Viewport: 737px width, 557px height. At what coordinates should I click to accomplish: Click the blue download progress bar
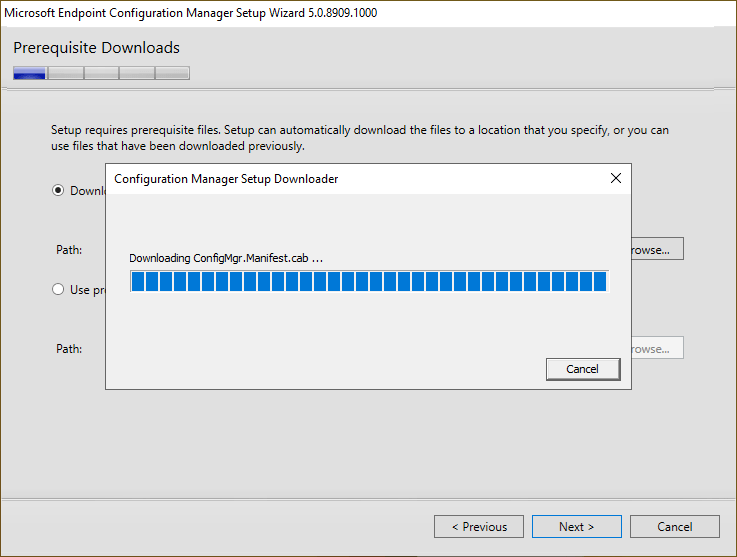coord(368,281)
